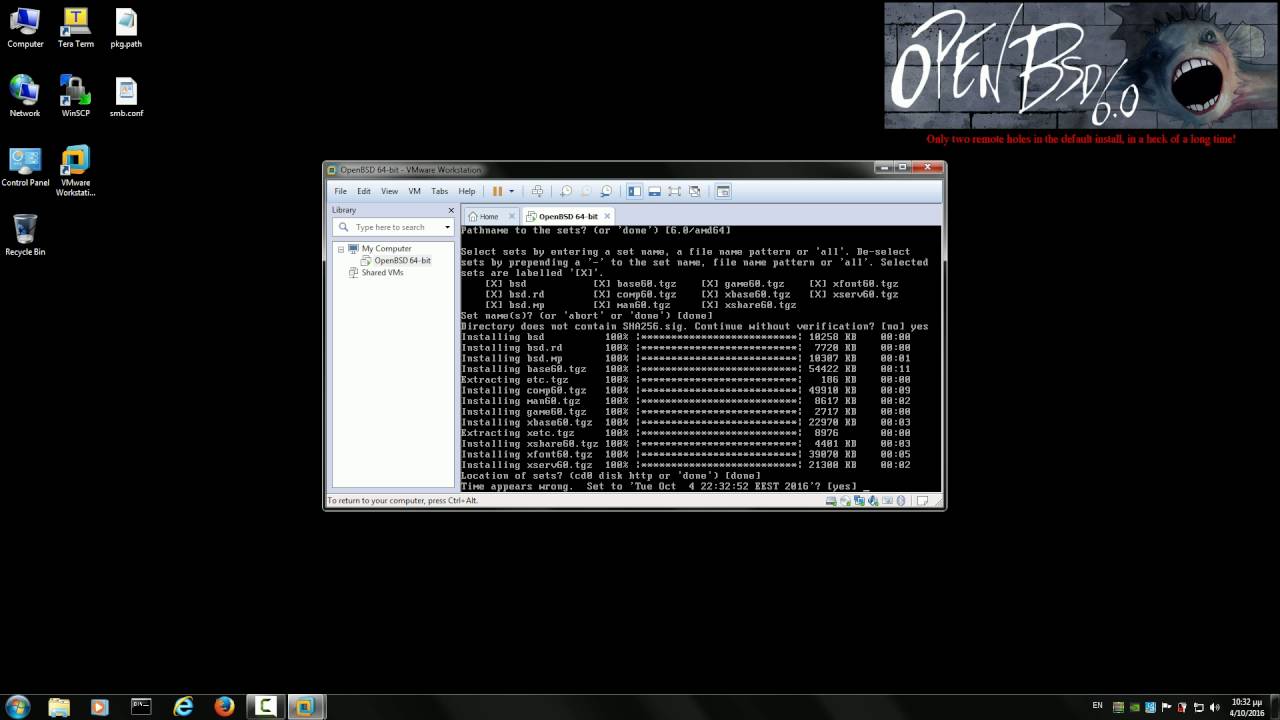This screenshot has width=1280, height=720.
Task: Click the Windows Start button
Action: tap(18, 706)
